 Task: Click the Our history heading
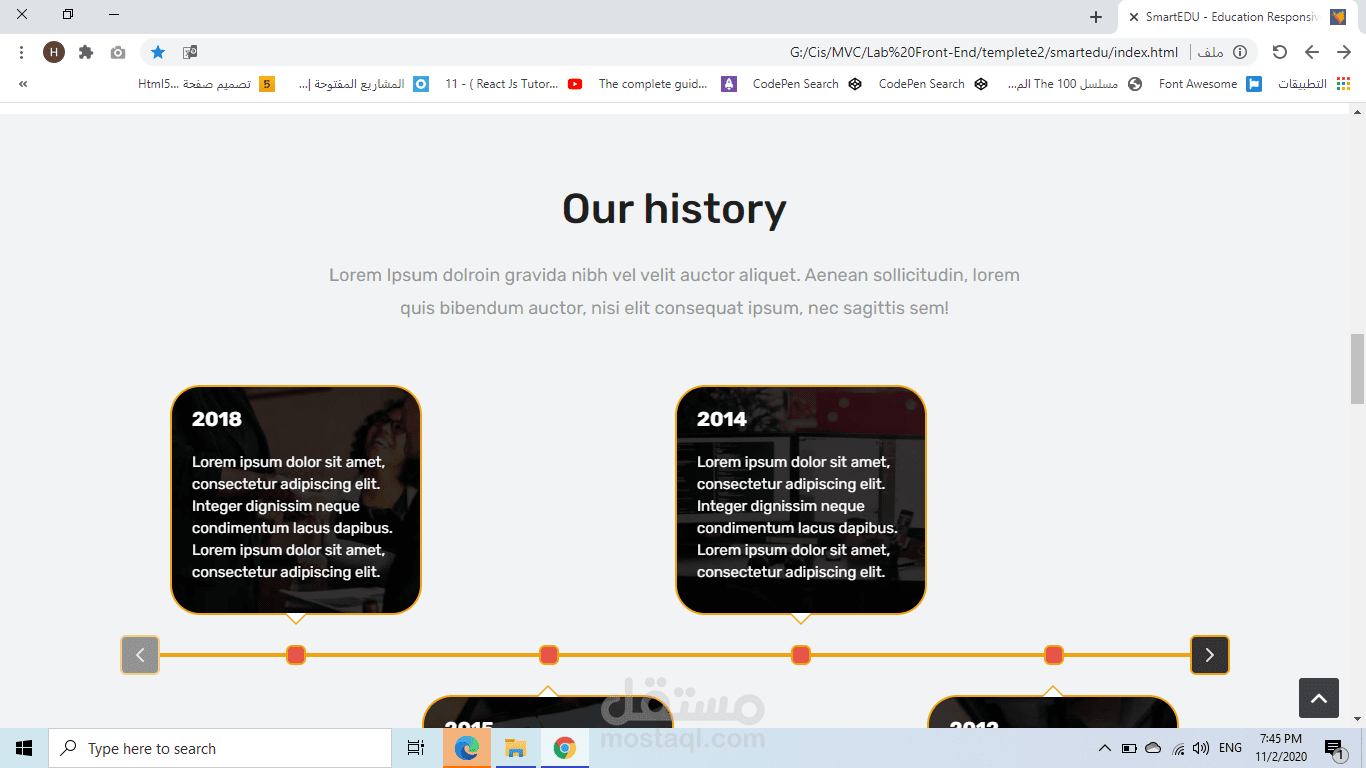click(674, 209)
